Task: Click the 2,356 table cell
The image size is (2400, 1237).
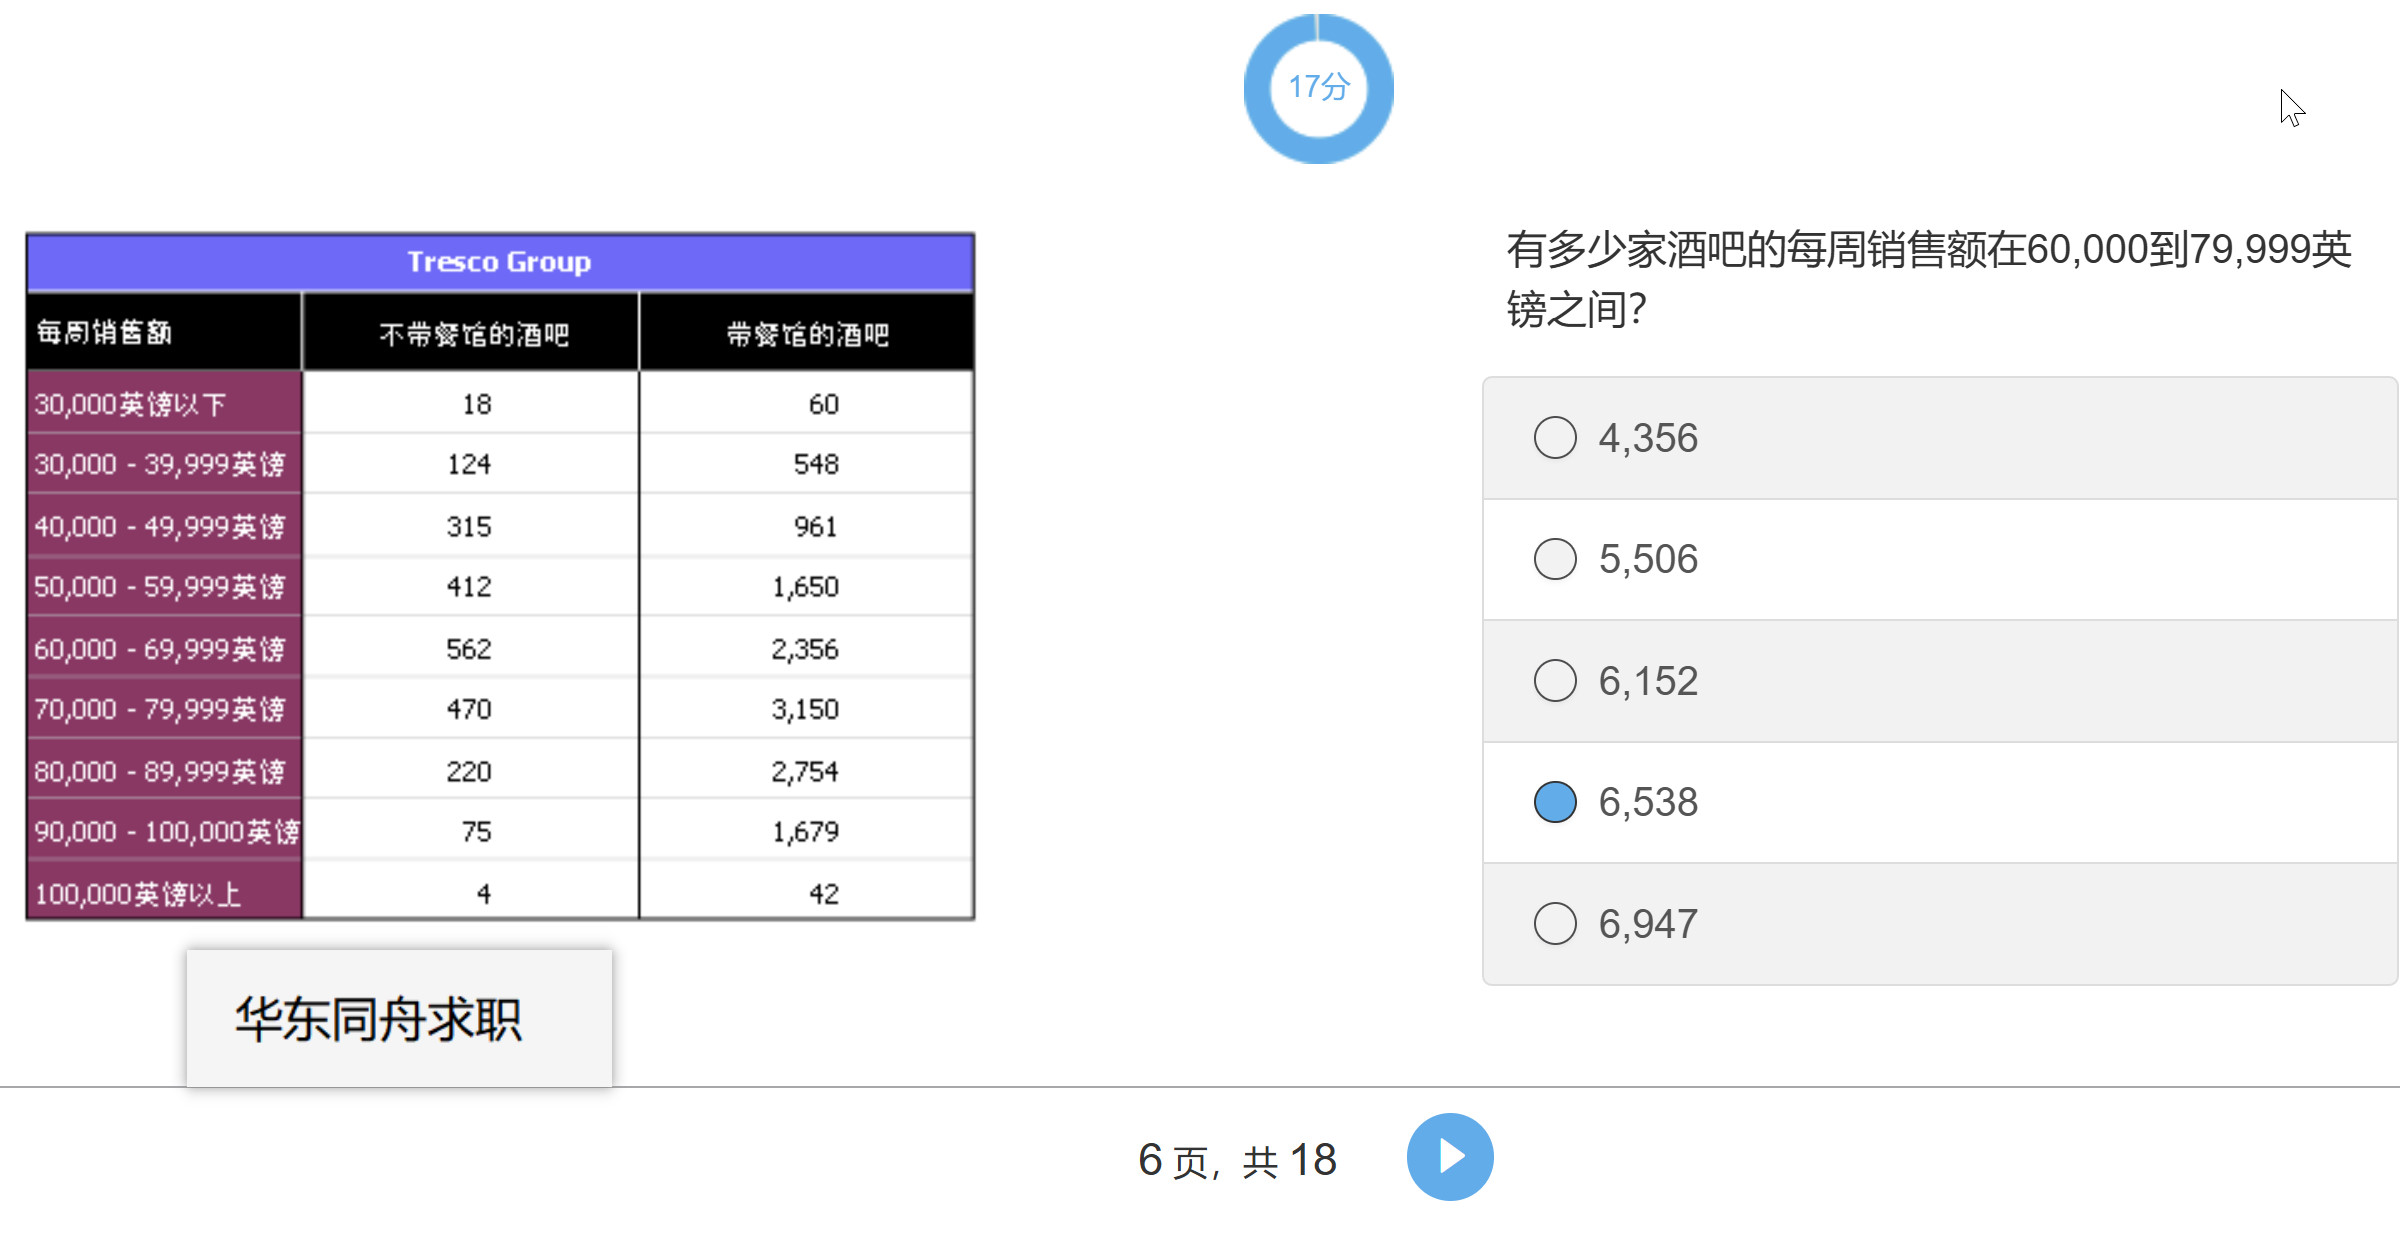Action: tap(804, 649)
